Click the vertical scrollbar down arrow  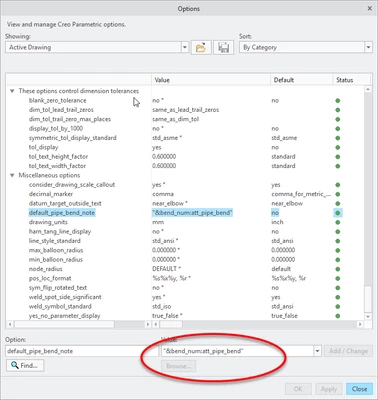[x=368, y=316]
